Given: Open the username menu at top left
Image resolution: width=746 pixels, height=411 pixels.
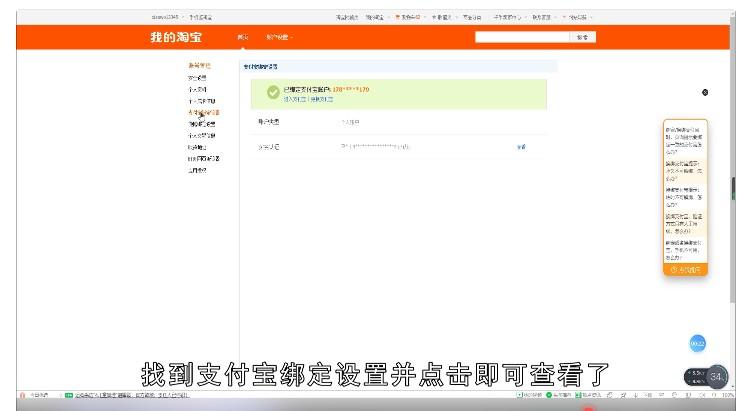Looking at the screenshot, I should (x=167, y=17).
